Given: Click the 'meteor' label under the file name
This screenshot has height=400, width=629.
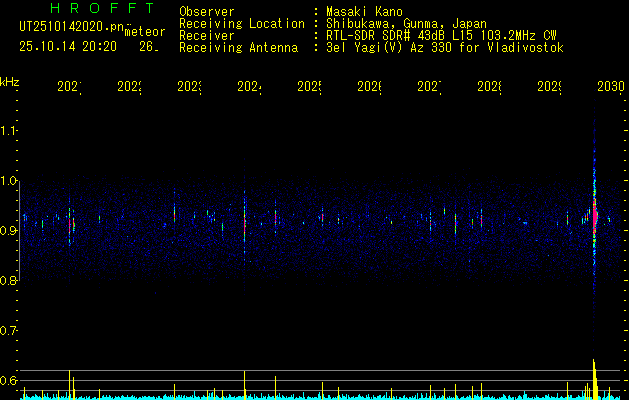Looking at the screenshot, I should point(145,32).
